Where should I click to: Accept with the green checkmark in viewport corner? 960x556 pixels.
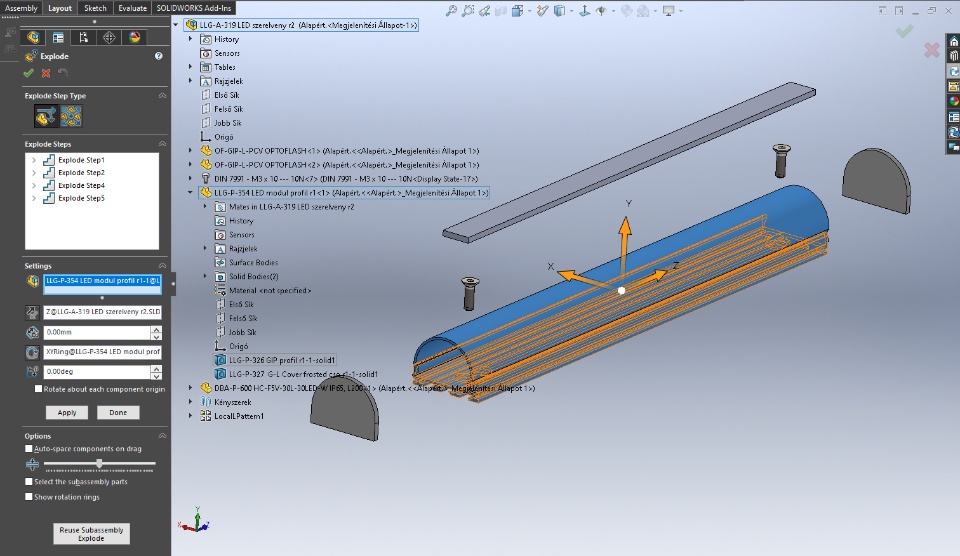[904, 31]
